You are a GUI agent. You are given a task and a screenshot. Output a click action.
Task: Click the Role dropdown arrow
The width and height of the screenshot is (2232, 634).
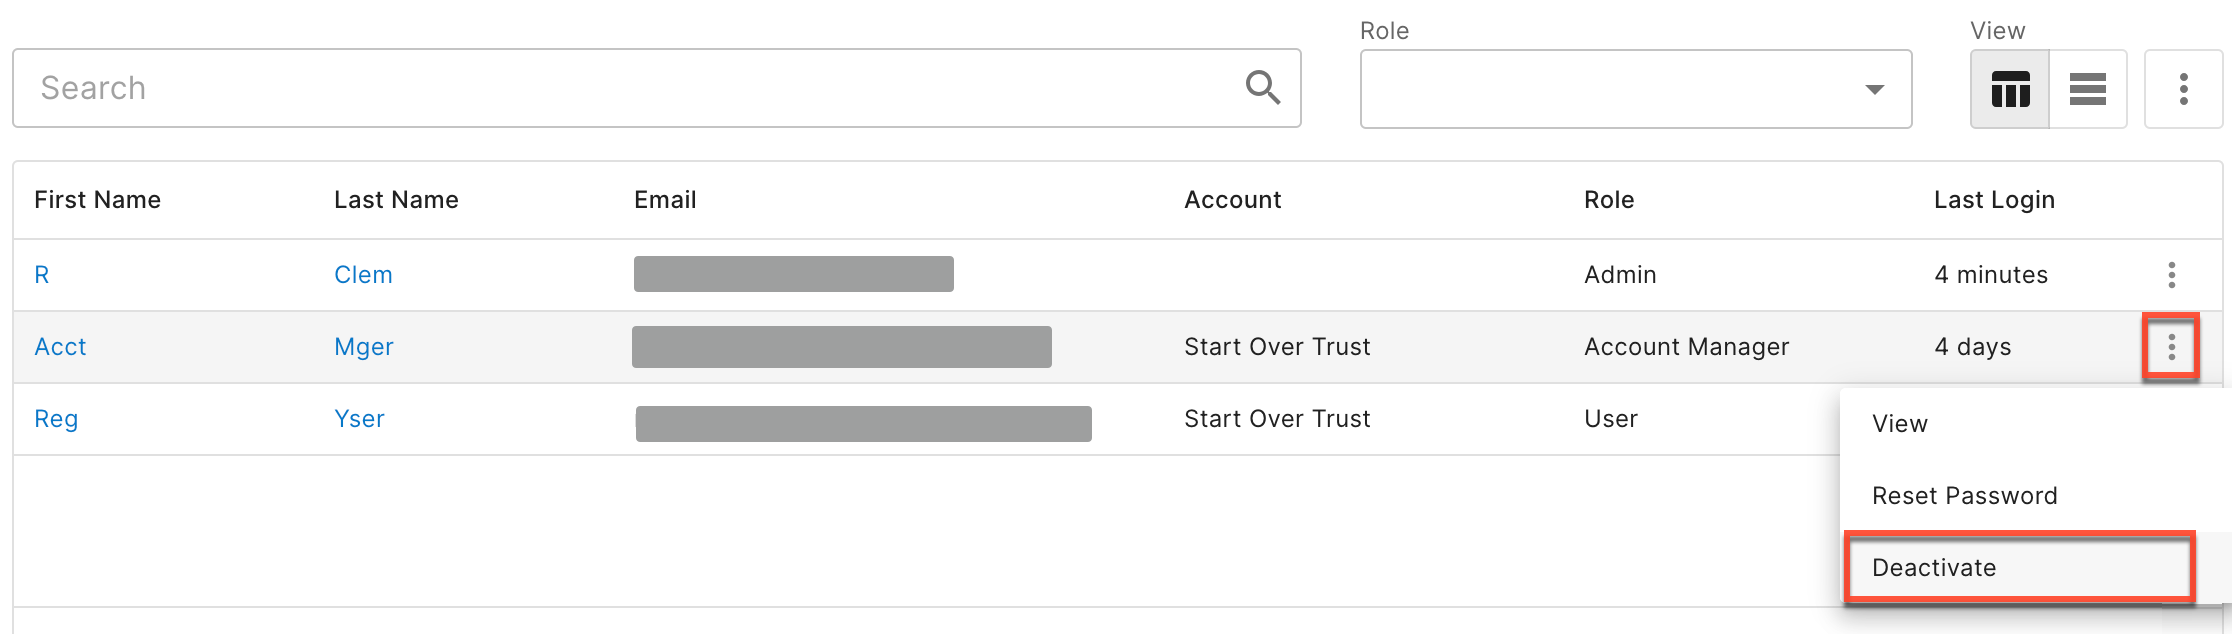(1875, 90)
